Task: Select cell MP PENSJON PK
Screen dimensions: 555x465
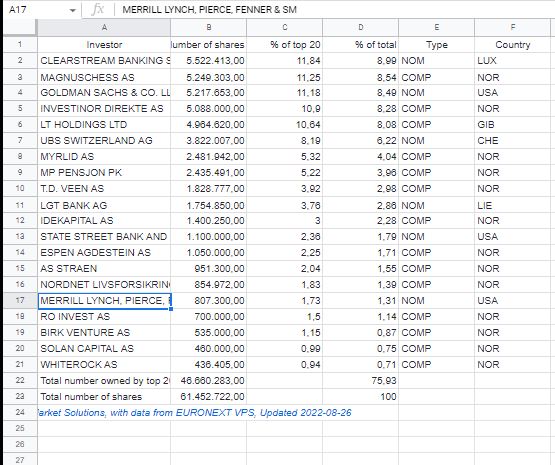Action: 104,172
